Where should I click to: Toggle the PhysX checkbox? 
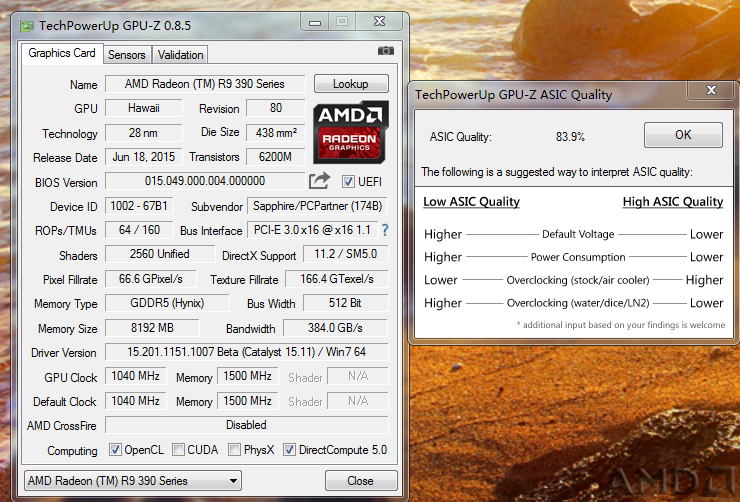click(234, 450)
